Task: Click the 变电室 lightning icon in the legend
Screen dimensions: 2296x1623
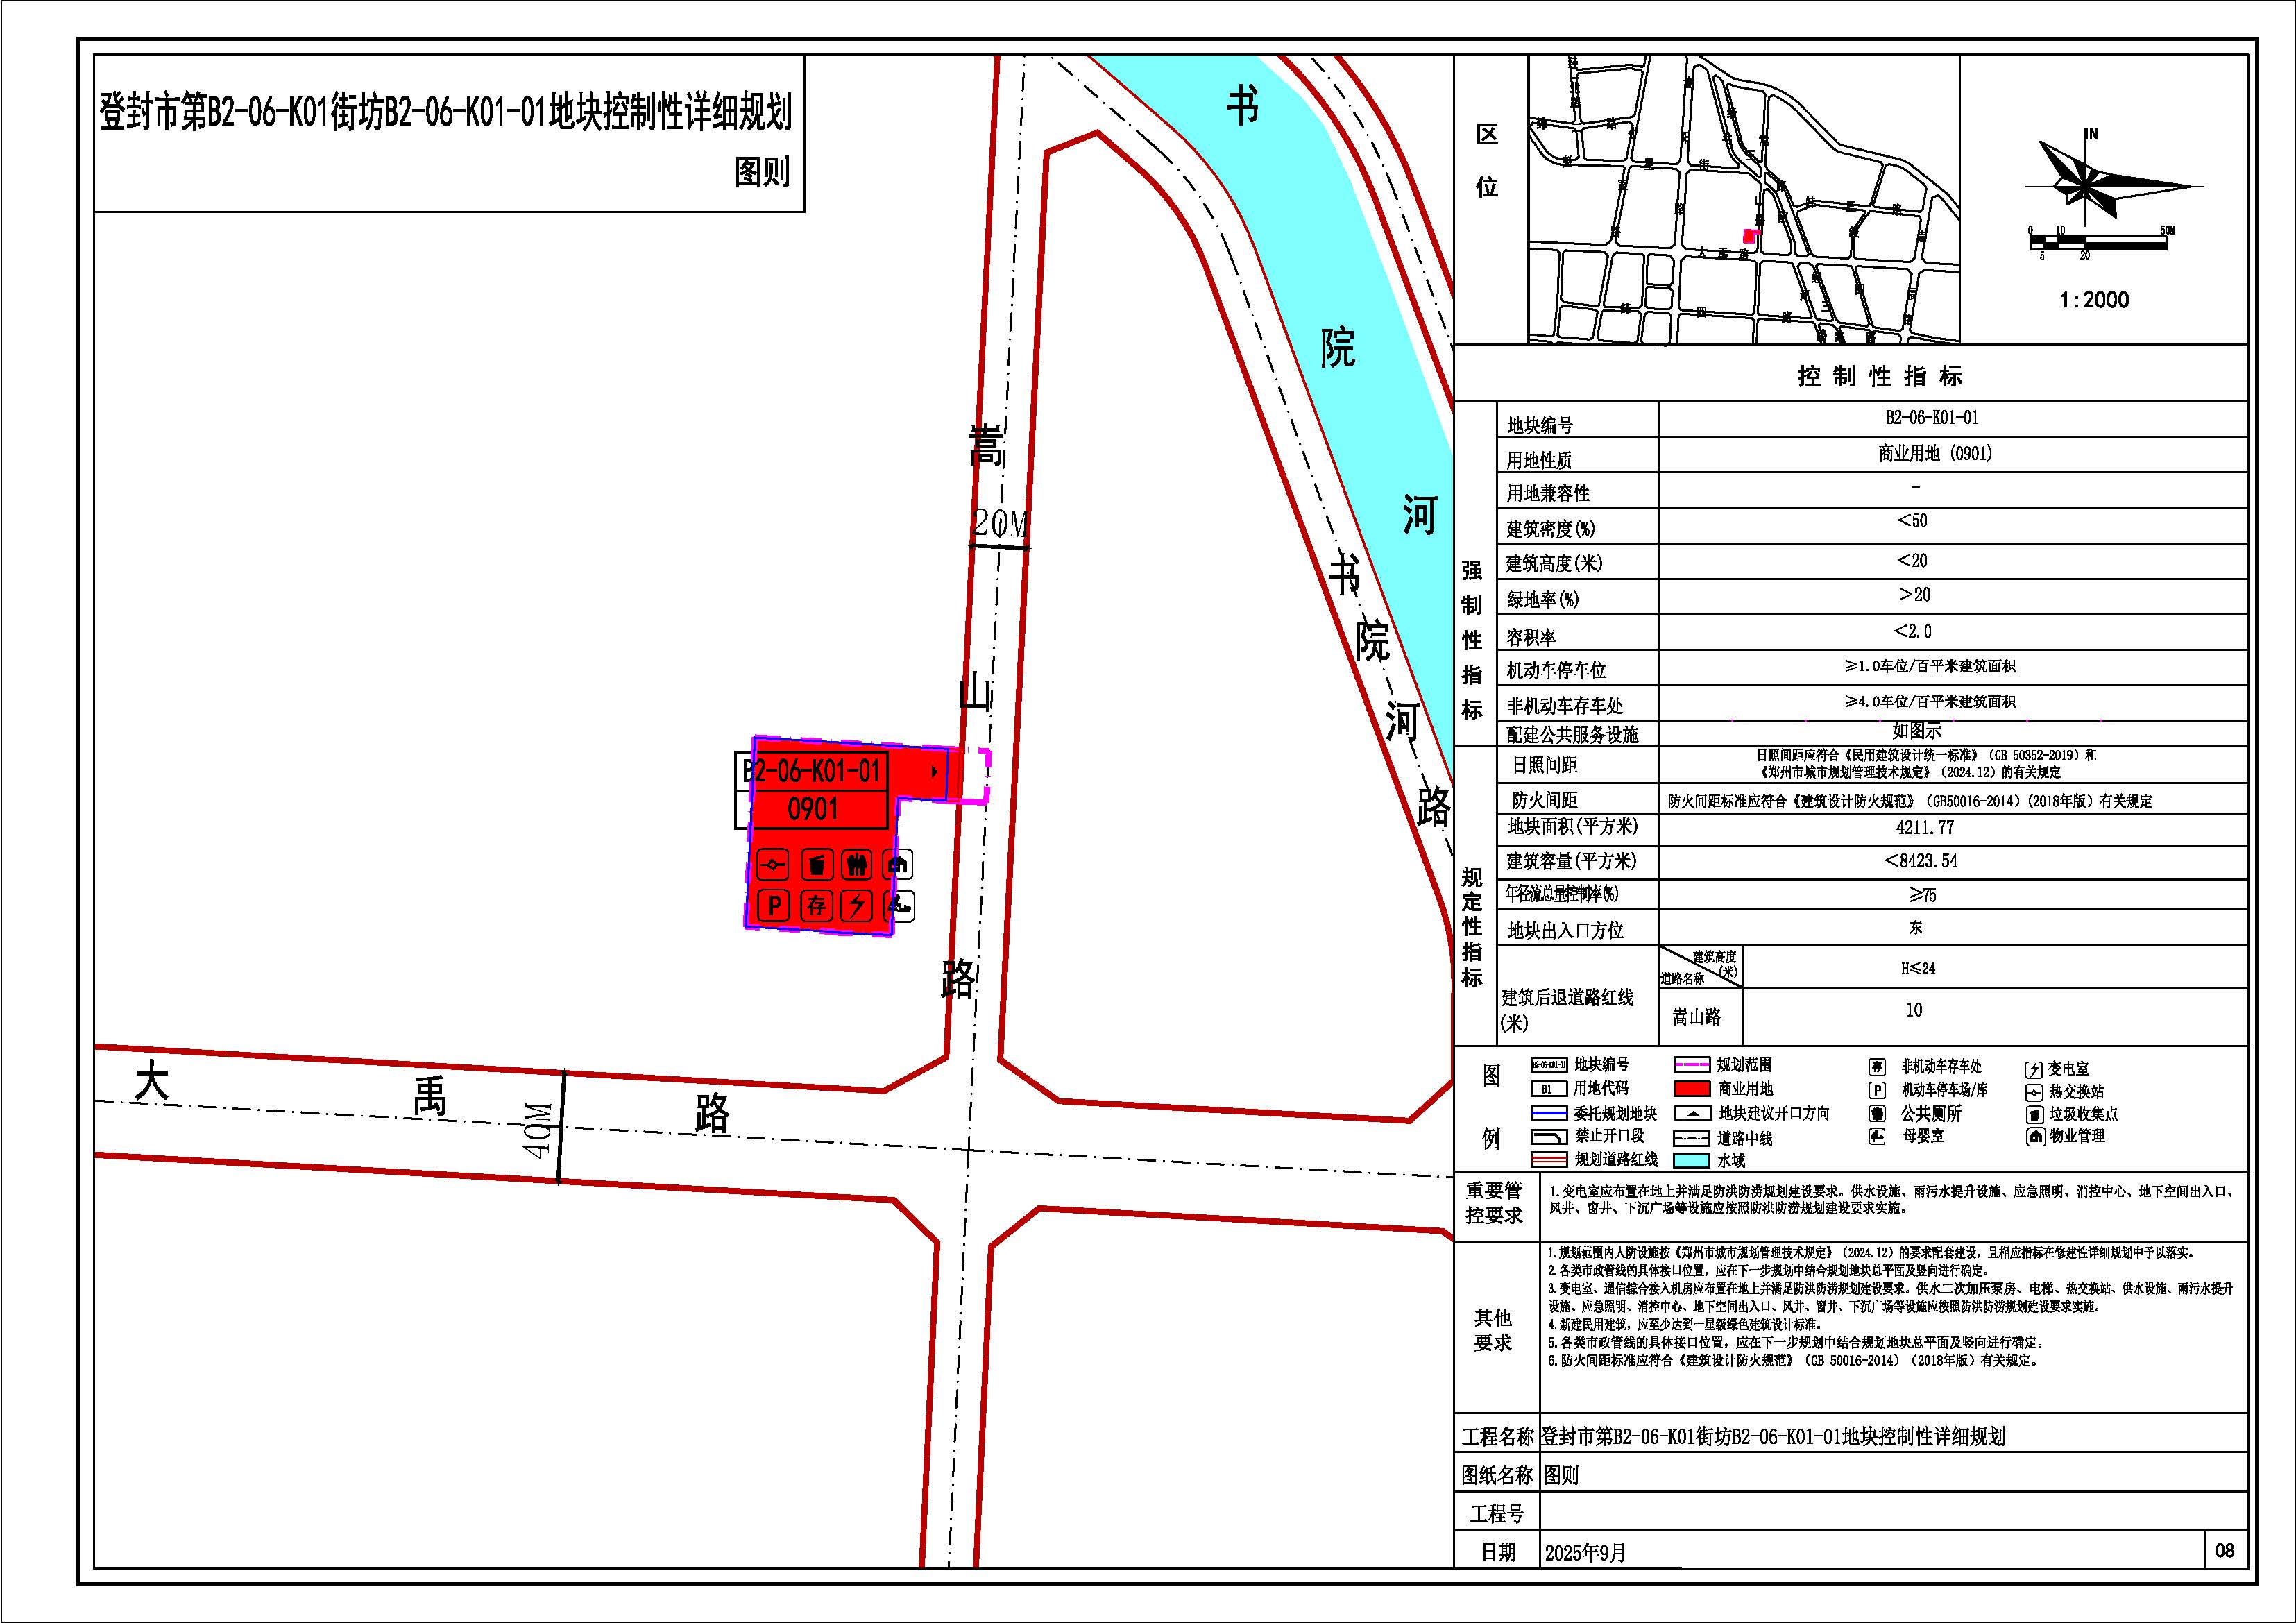Action: [2033, 1070]
